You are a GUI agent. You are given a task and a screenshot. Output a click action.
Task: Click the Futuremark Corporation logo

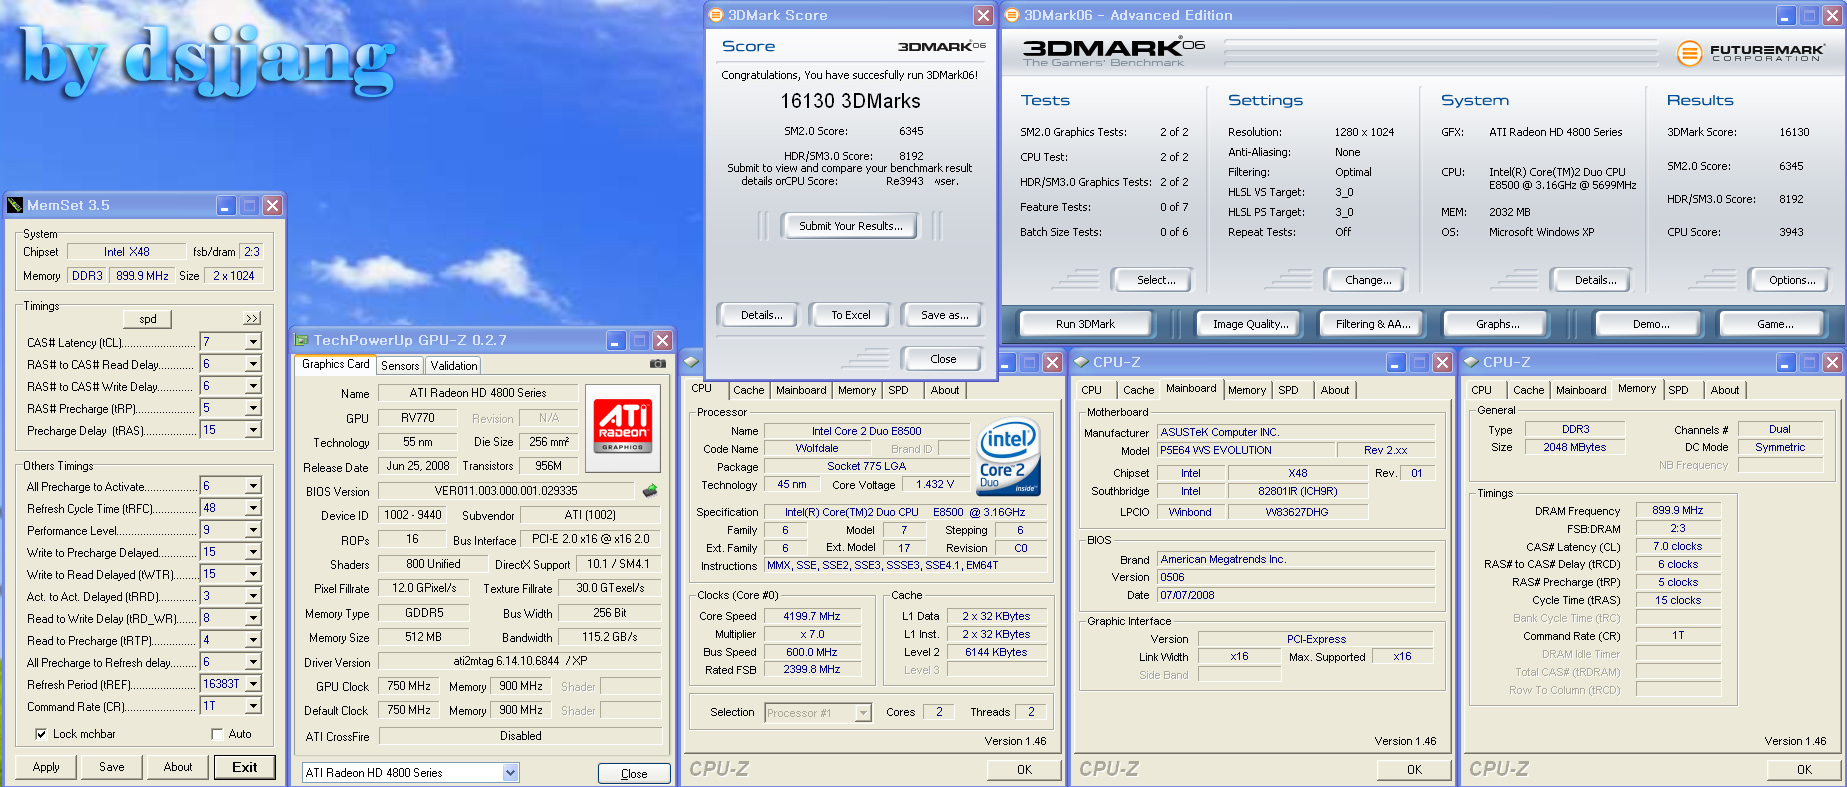coord(1749,53)
